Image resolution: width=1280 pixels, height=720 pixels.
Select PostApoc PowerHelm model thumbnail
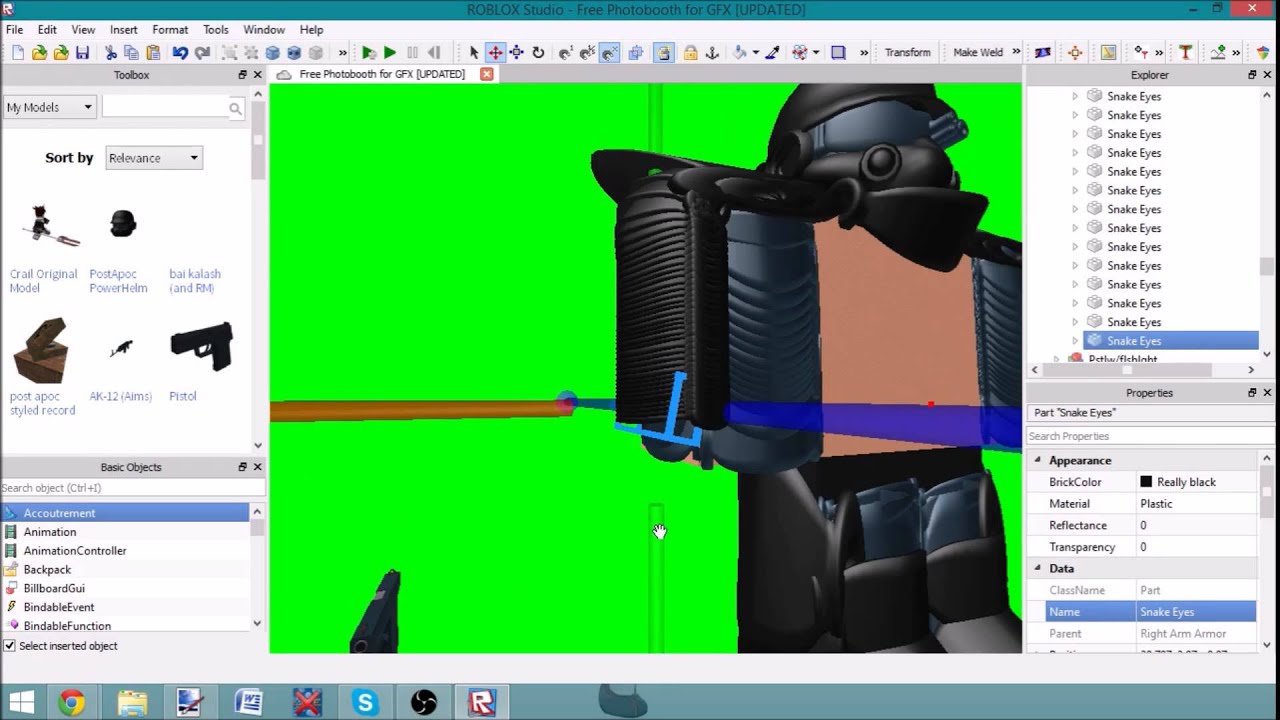pos(122,224)
